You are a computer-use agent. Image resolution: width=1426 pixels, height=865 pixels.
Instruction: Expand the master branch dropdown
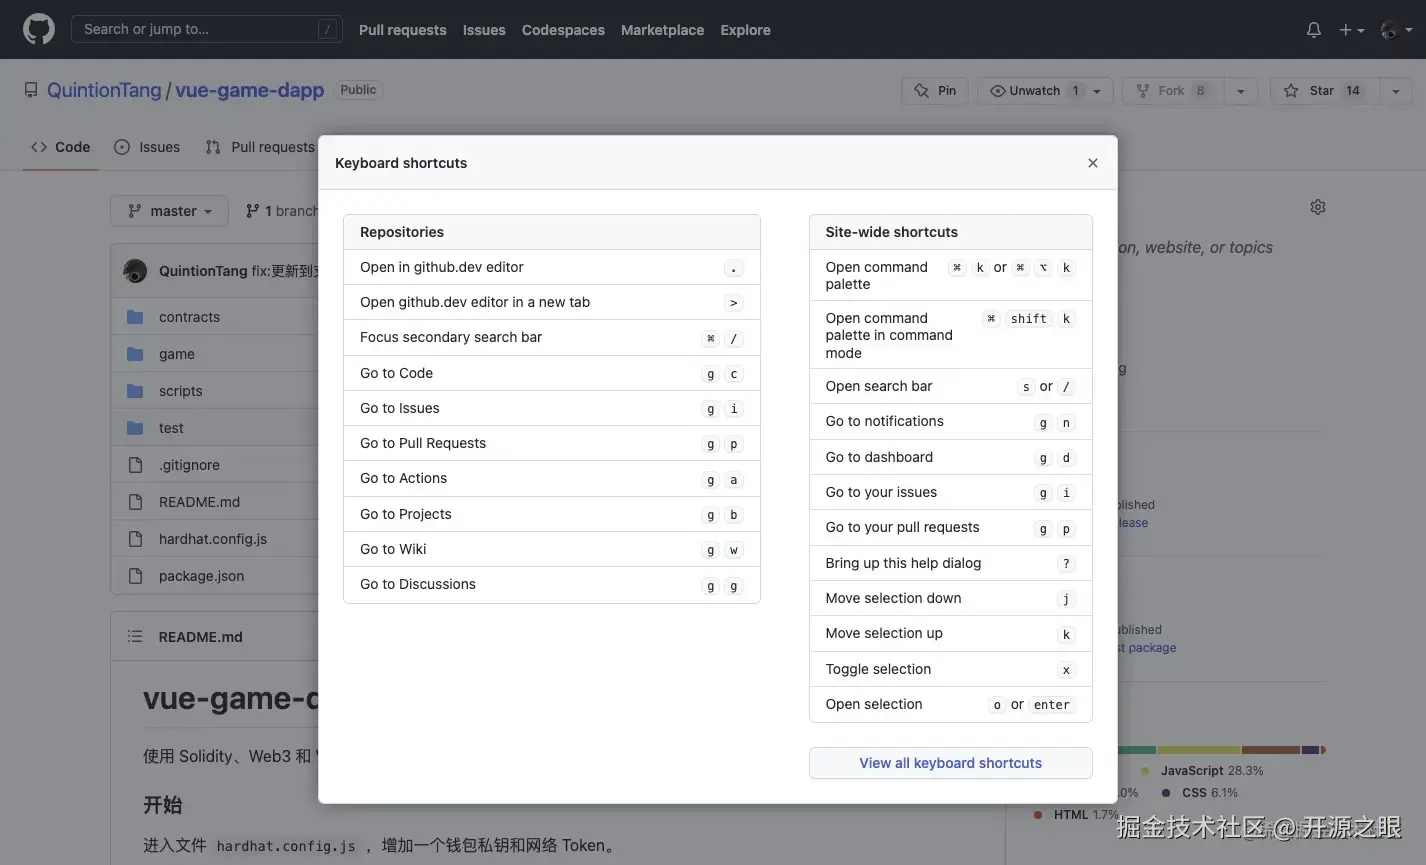click(170, 211)
